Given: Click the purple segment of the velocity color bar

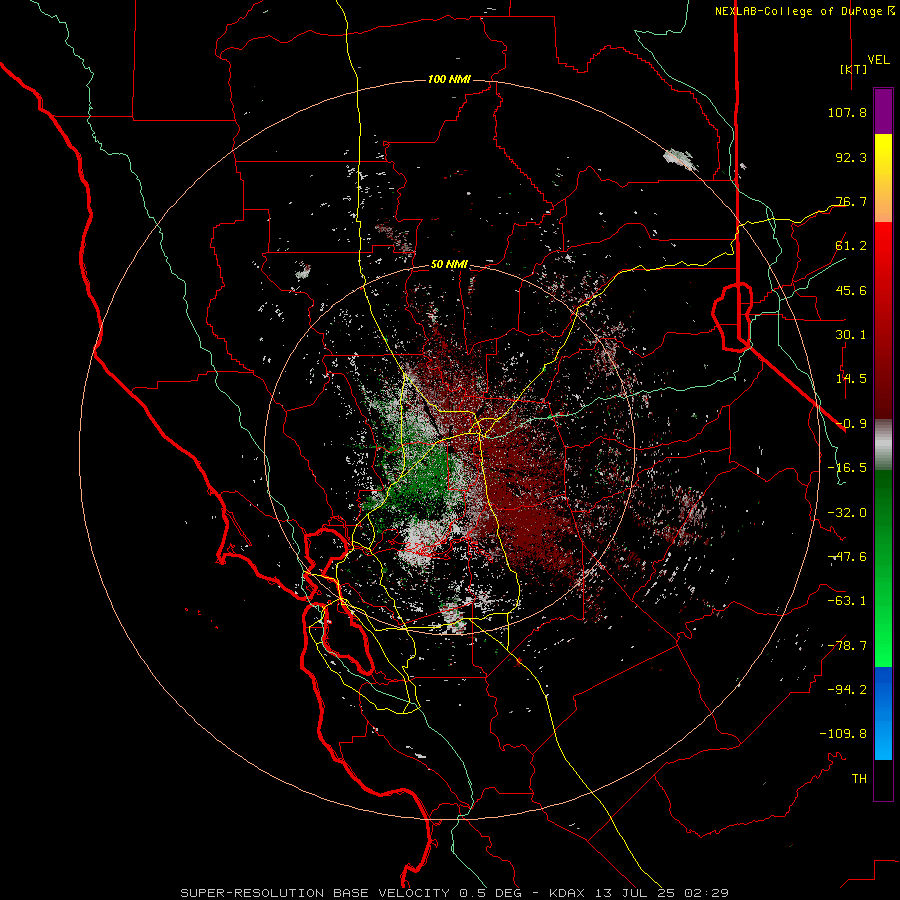Looking at the screenshot, I should coord(883,111).
